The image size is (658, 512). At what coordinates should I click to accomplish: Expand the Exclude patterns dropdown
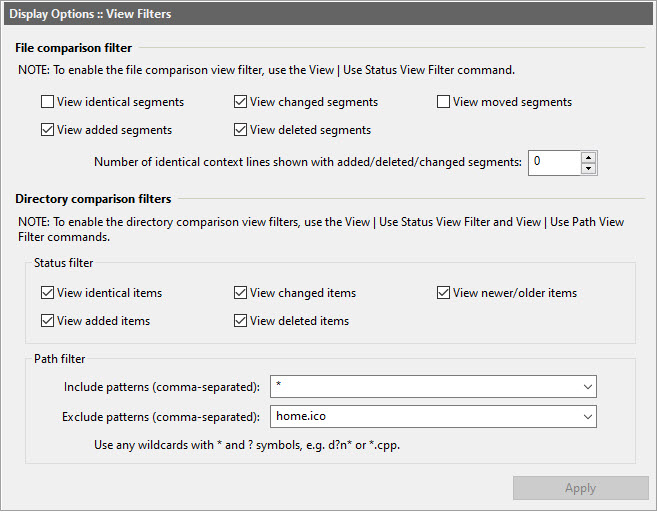585,416
